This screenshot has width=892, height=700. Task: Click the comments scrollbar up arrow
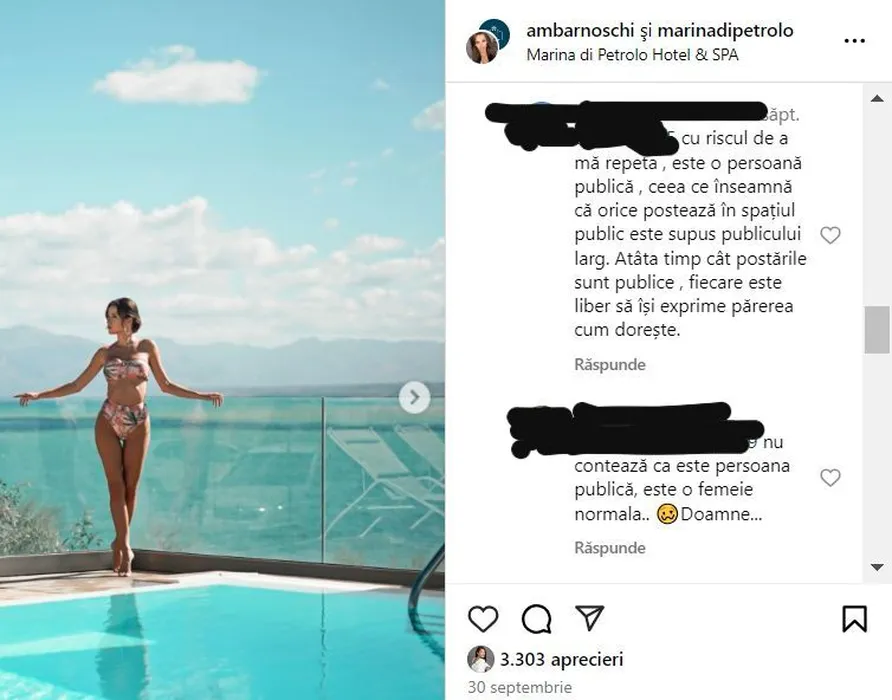877,98
